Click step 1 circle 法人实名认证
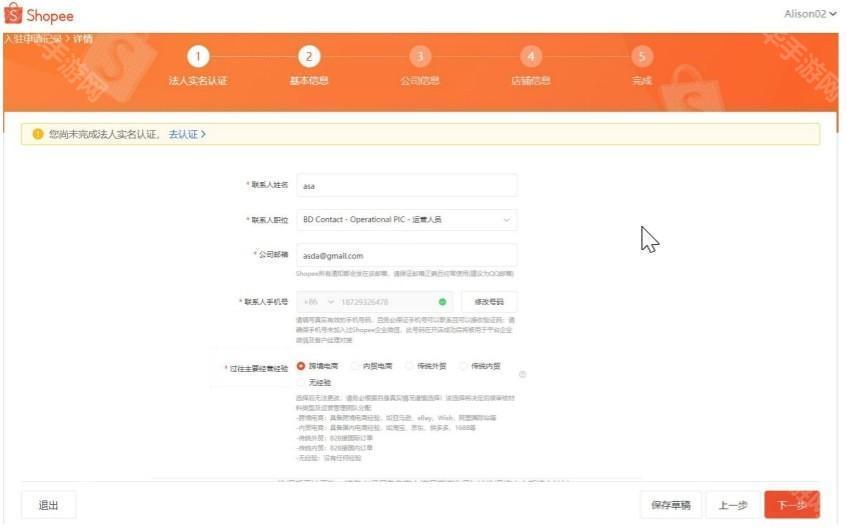Viewport: 847px width, 531px height. point(198,56)
